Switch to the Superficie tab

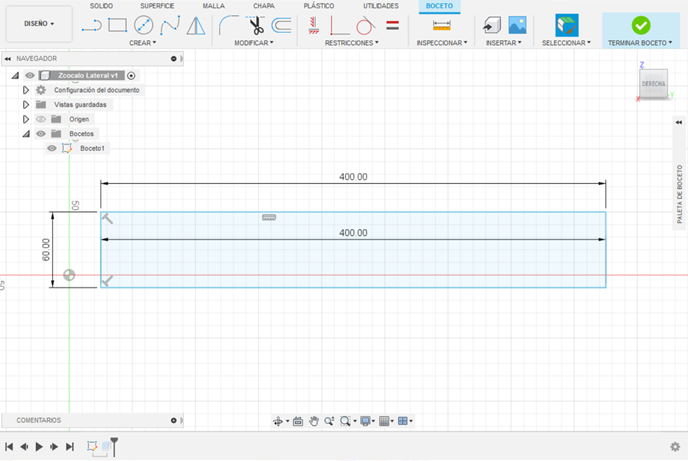pos(157,6)
